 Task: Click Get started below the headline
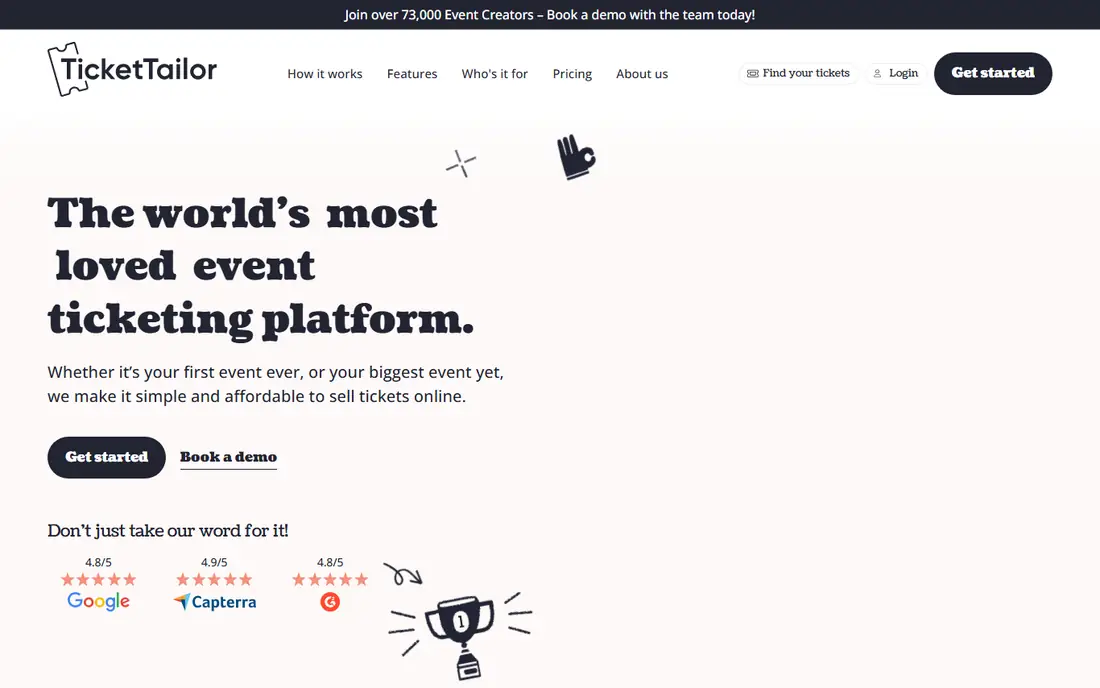point(107,457)
